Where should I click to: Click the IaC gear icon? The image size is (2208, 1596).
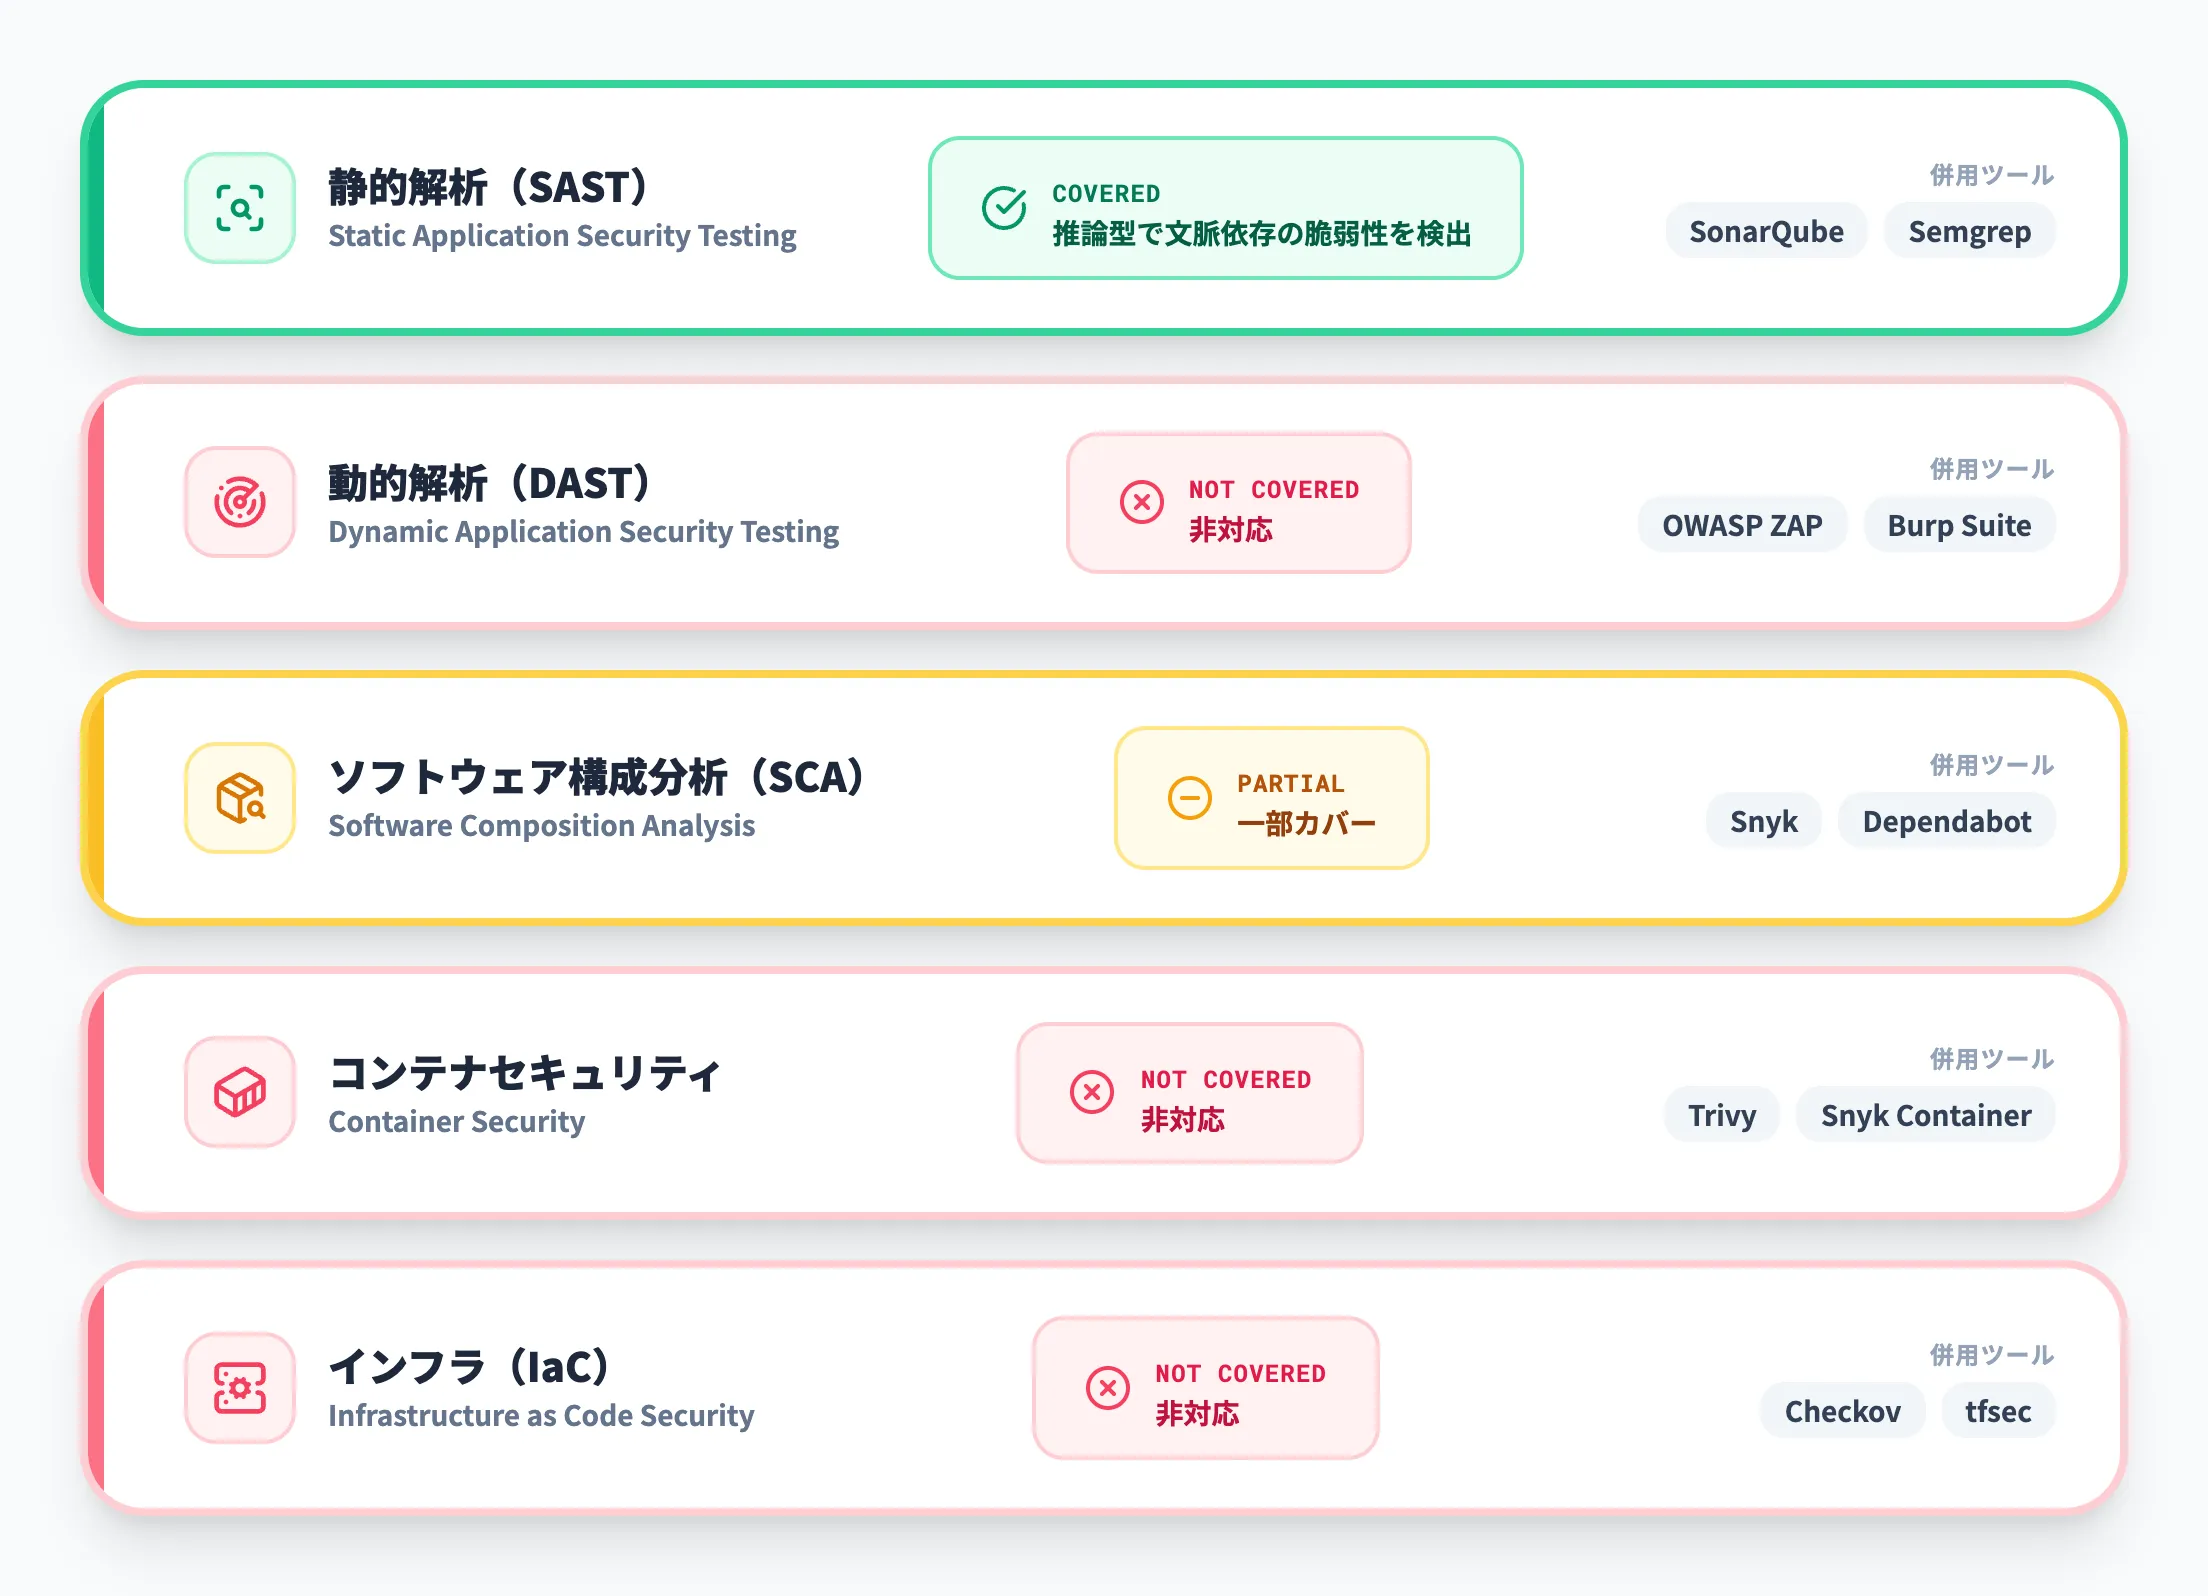pyautogui.click(x=240, y=1388)
